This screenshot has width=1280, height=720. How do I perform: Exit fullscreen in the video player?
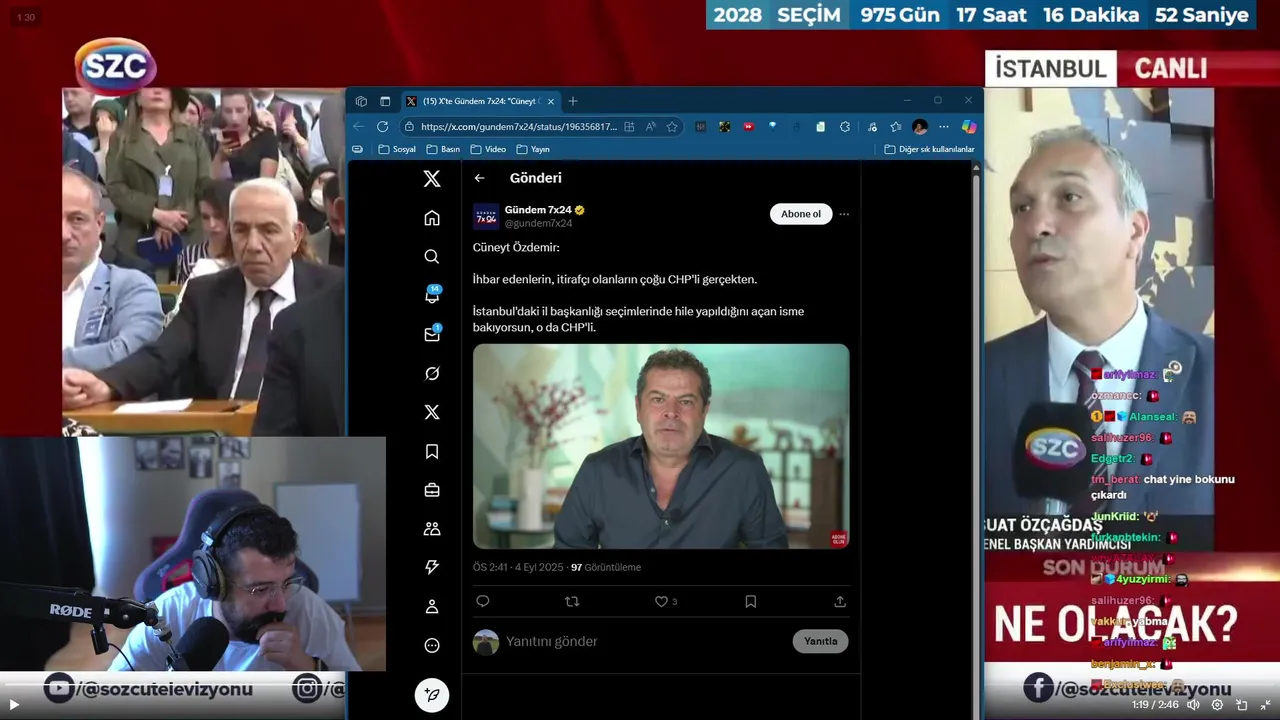tap(1265, 704)
